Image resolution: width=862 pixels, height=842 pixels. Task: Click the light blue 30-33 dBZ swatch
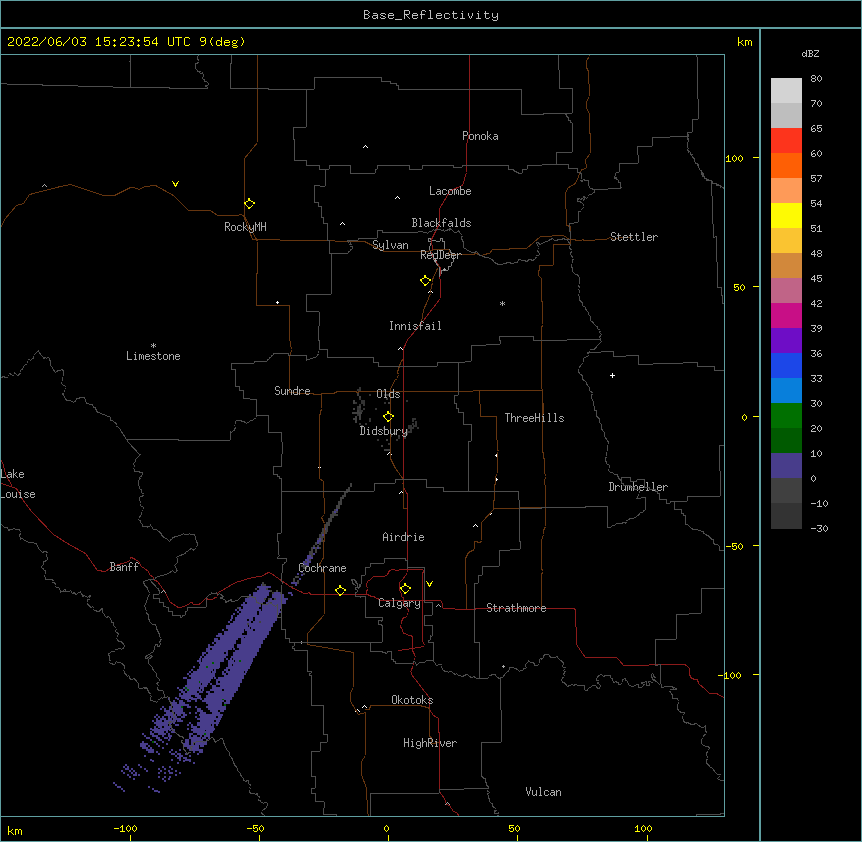786,391
